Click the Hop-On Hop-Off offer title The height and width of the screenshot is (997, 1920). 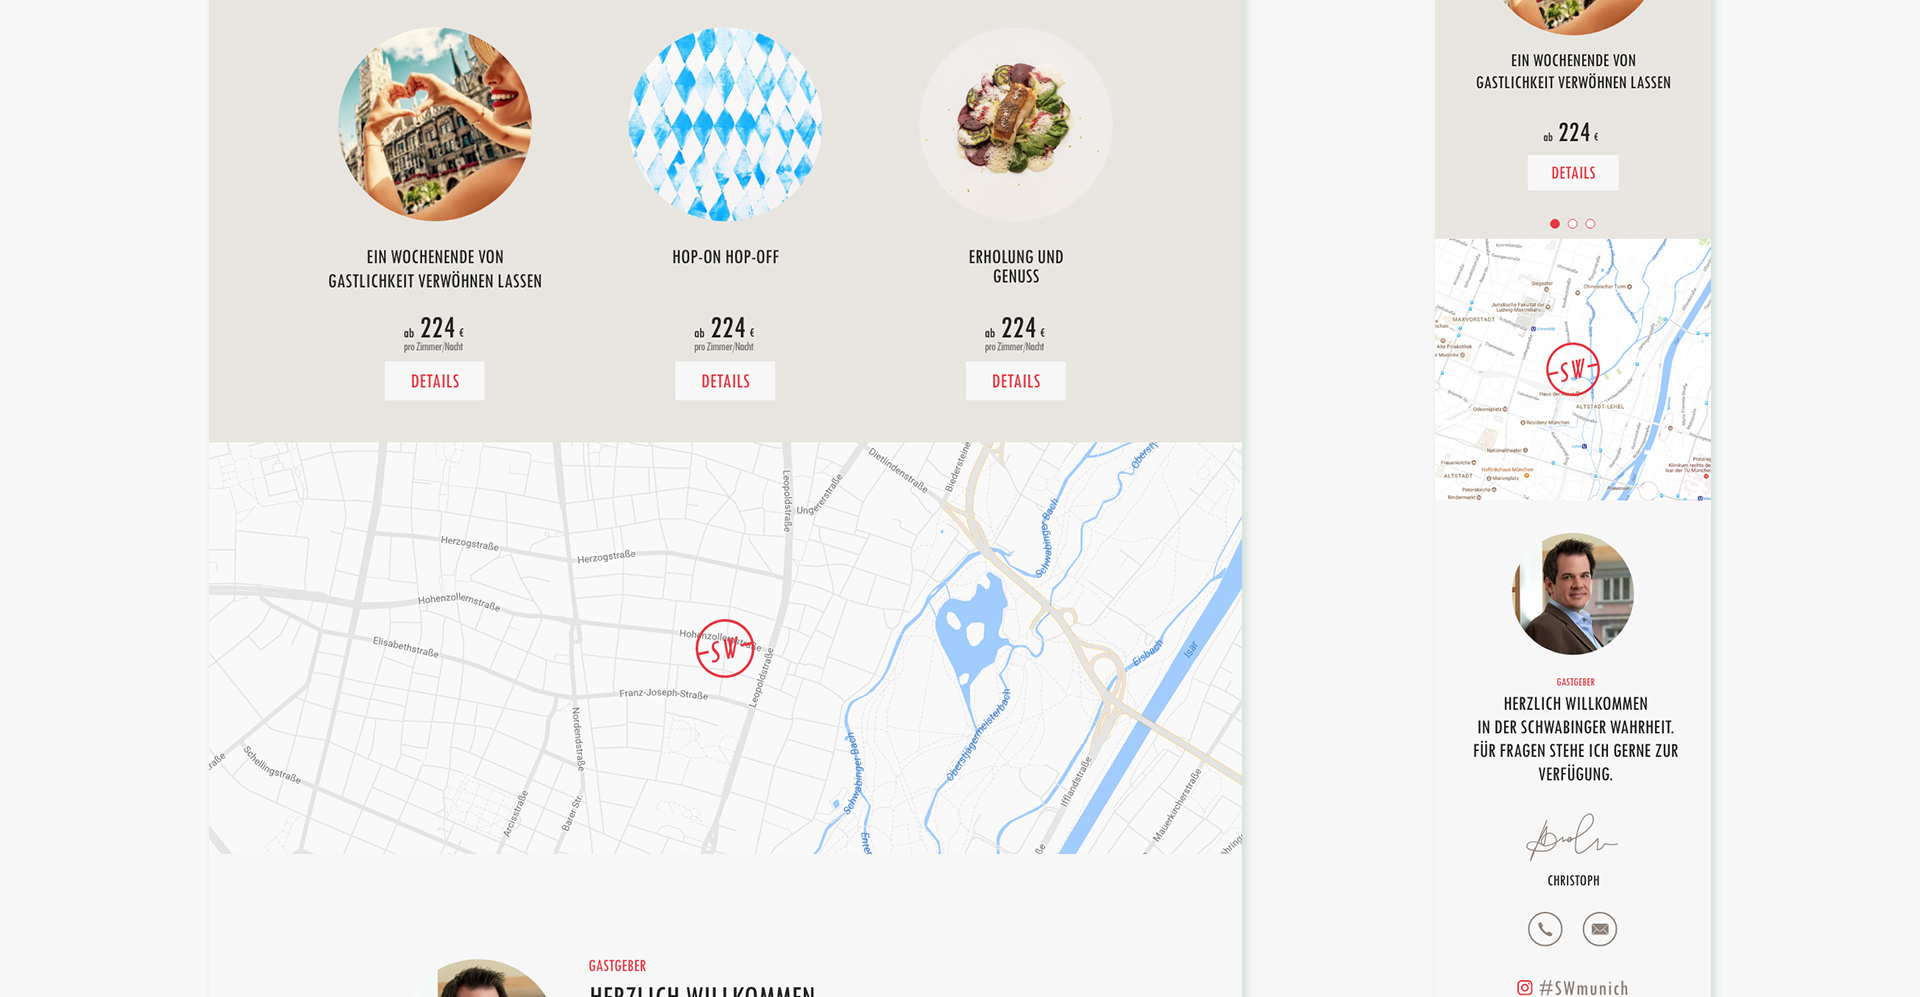click(725, 257)
